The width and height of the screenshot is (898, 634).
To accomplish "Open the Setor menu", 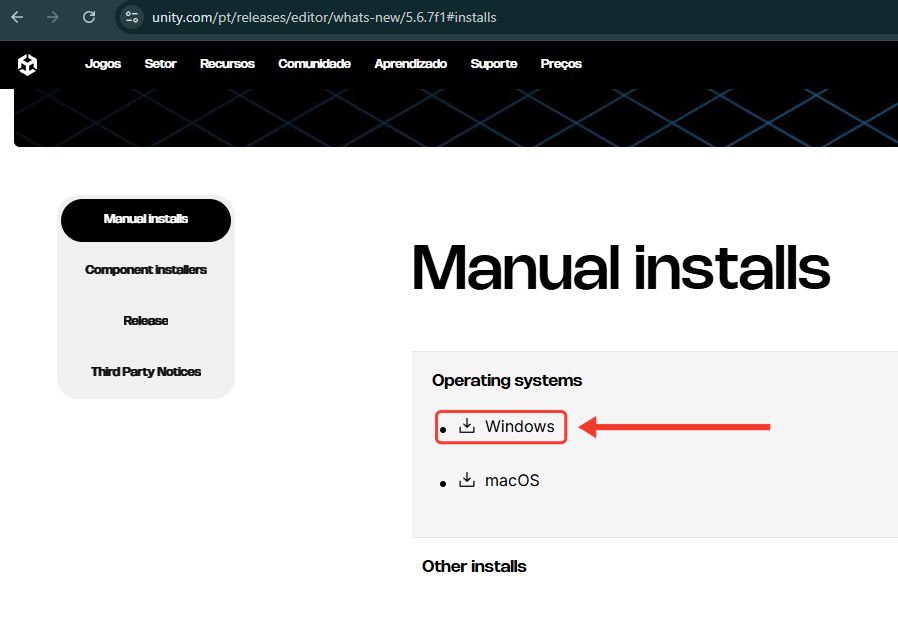I will [x=160, y=64].
